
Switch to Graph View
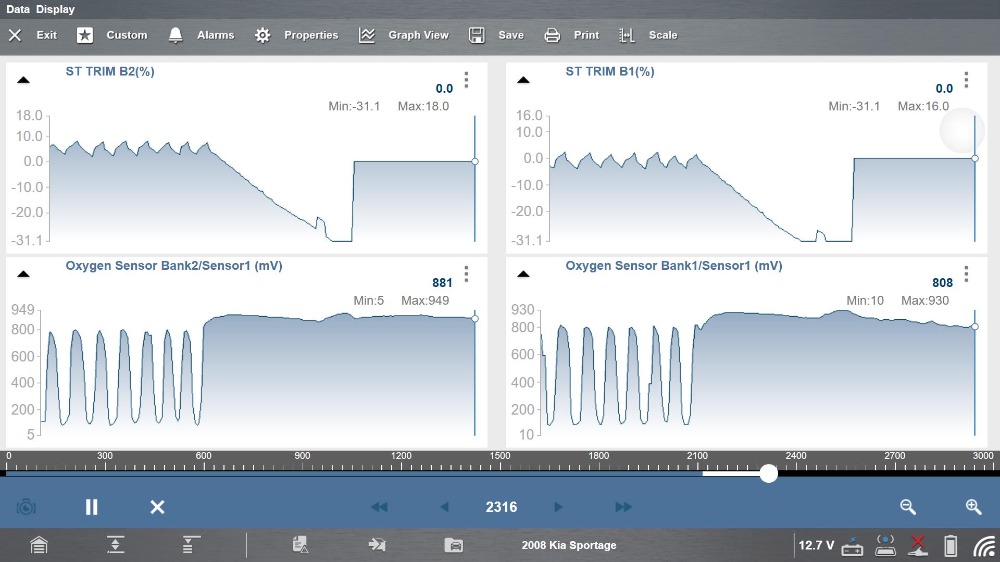tap(404, 35)
